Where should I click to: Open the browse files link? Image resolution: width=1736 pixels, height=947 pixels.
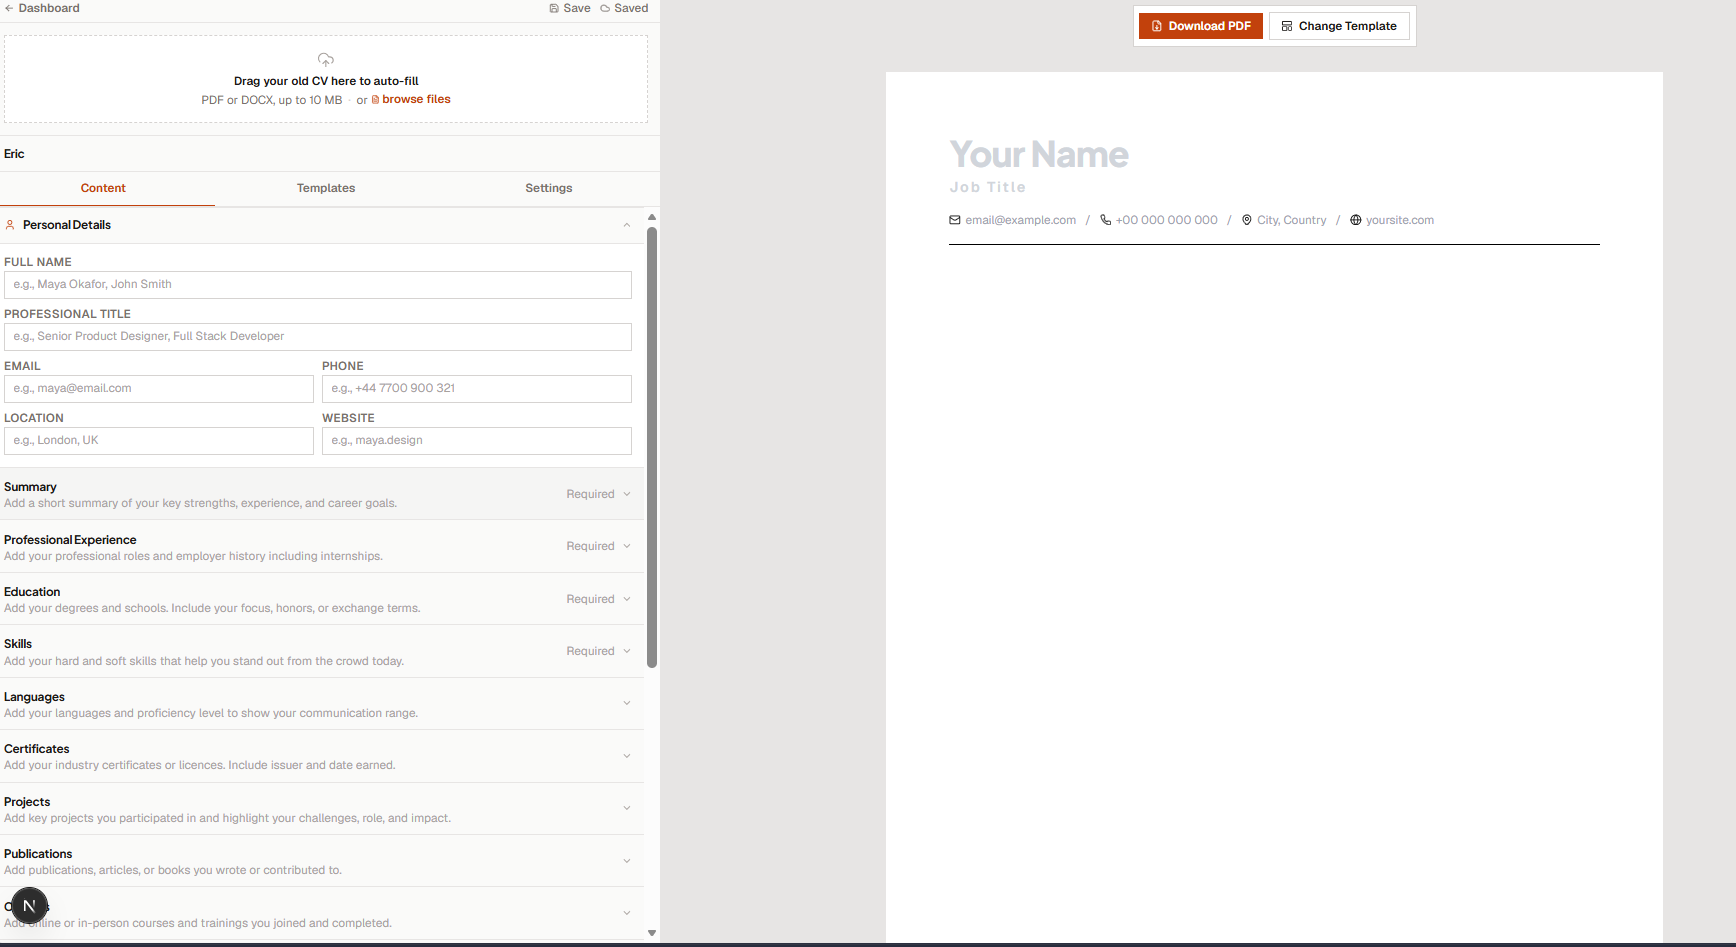pyautogui.click(x=411, y=99)
